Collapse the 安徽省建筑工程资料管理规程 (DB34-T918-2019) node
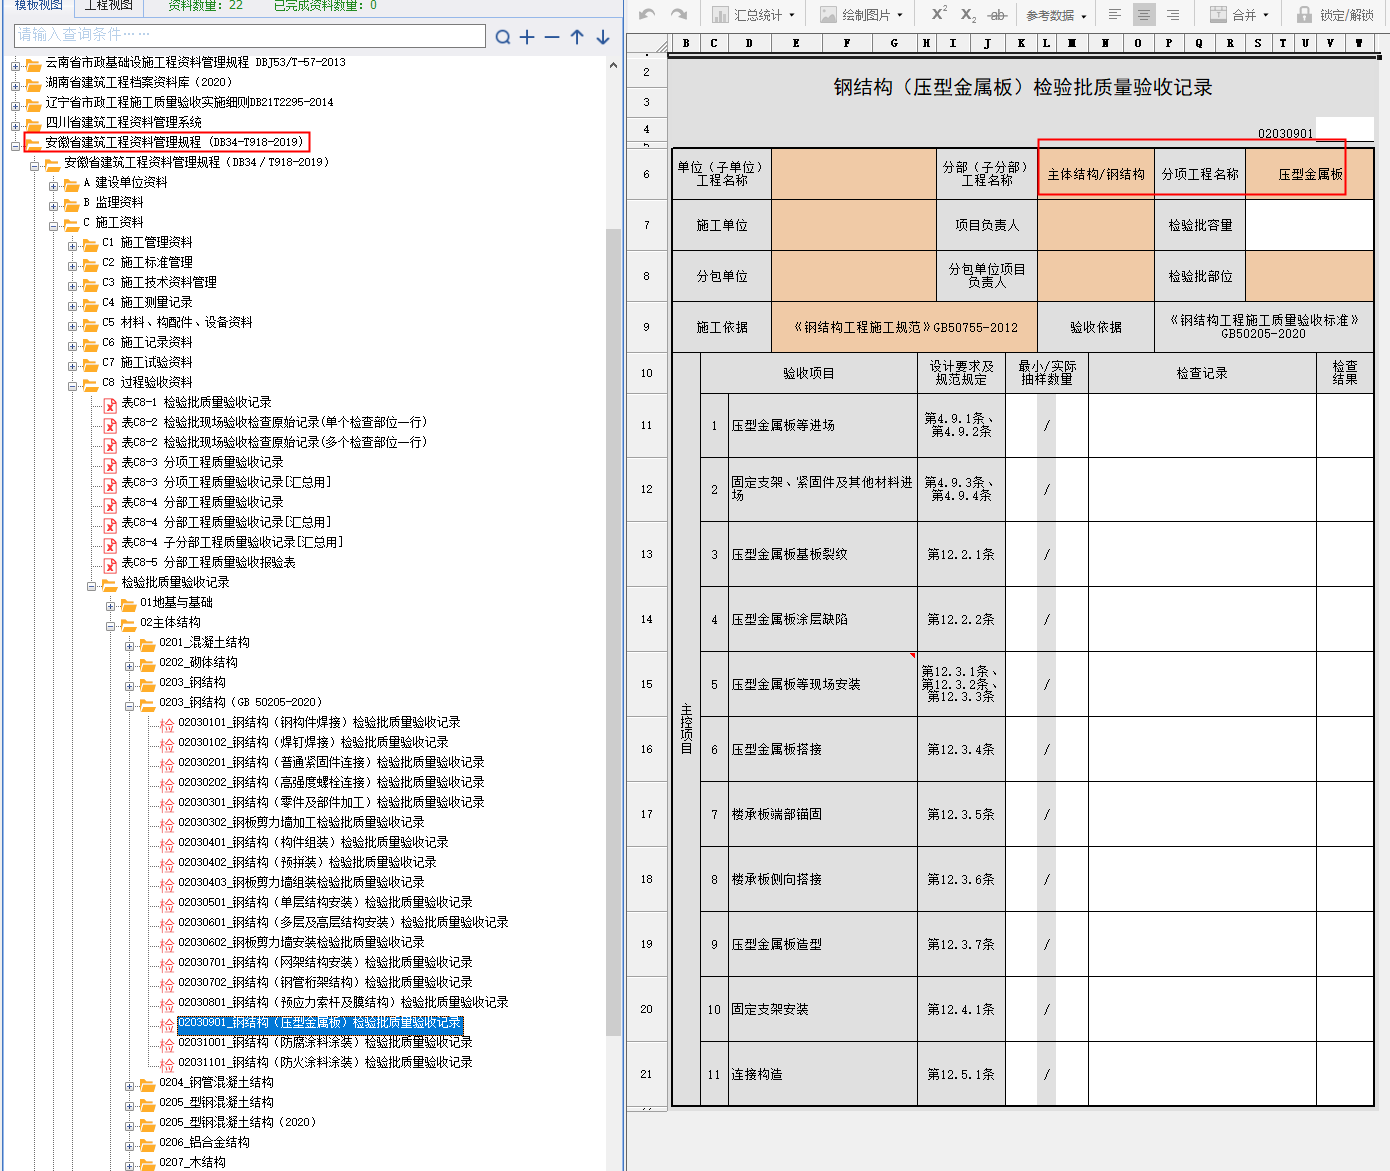Viewport: 1390px width, 1171px height. pos(15,146)
